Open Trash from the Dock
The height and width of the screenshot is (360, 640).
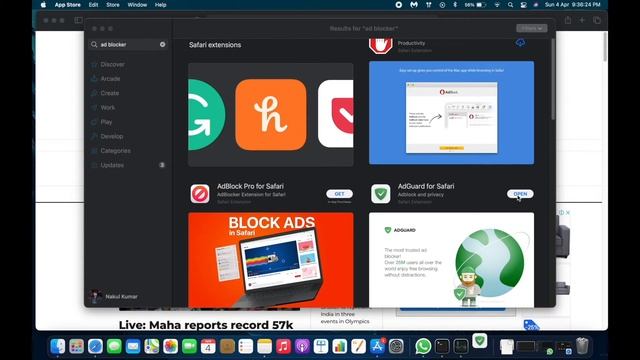(x=582, y=346)
